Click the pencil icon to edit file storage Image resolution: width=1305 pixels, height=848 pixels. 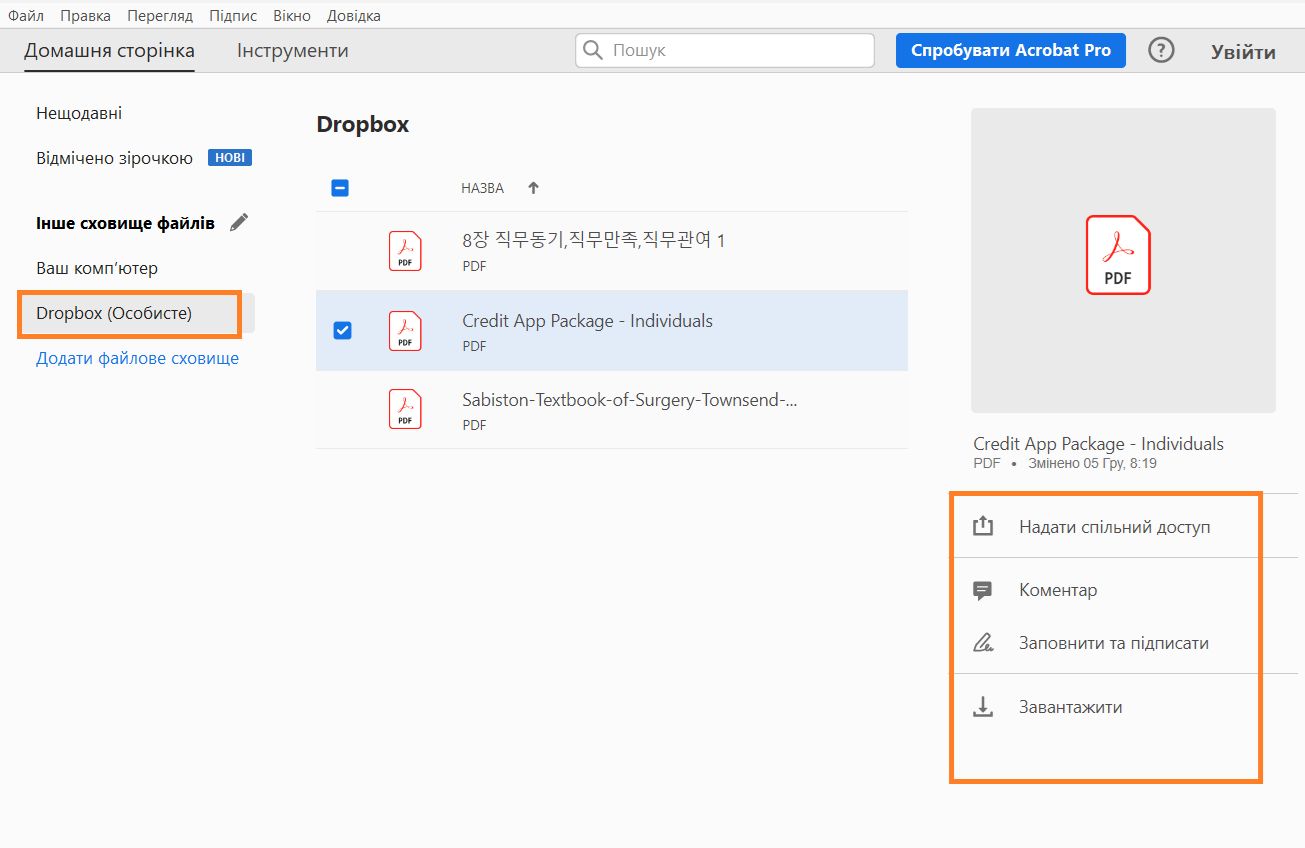[x=238, y=223]
